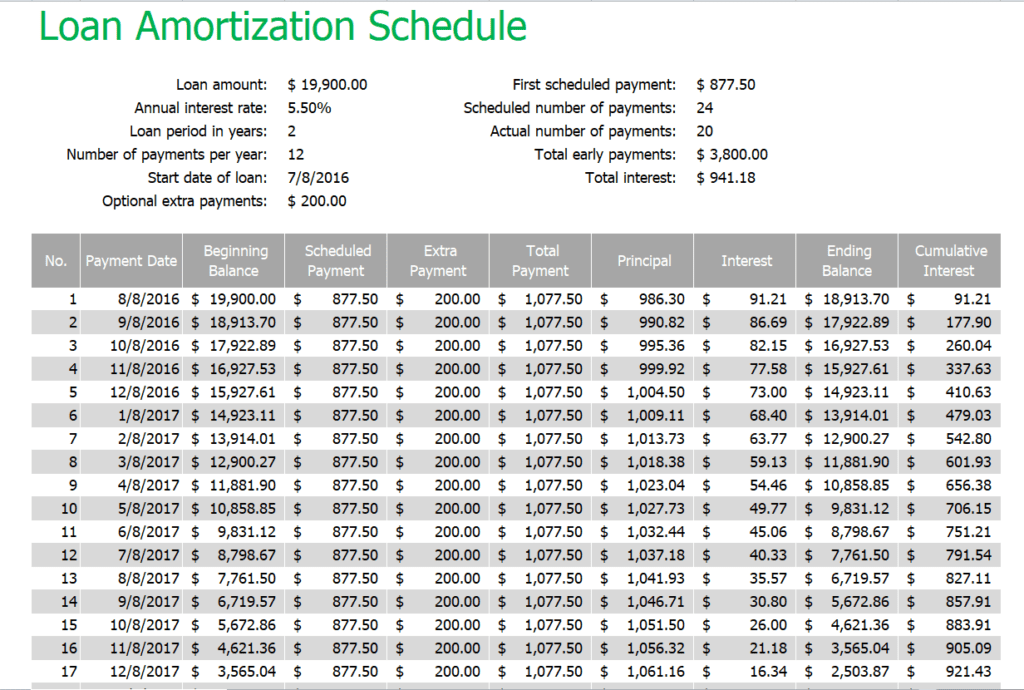This screenshot has width=1024, height=690.
Task: Click the loan amount value $19,900.00
Action: [327, 85]
